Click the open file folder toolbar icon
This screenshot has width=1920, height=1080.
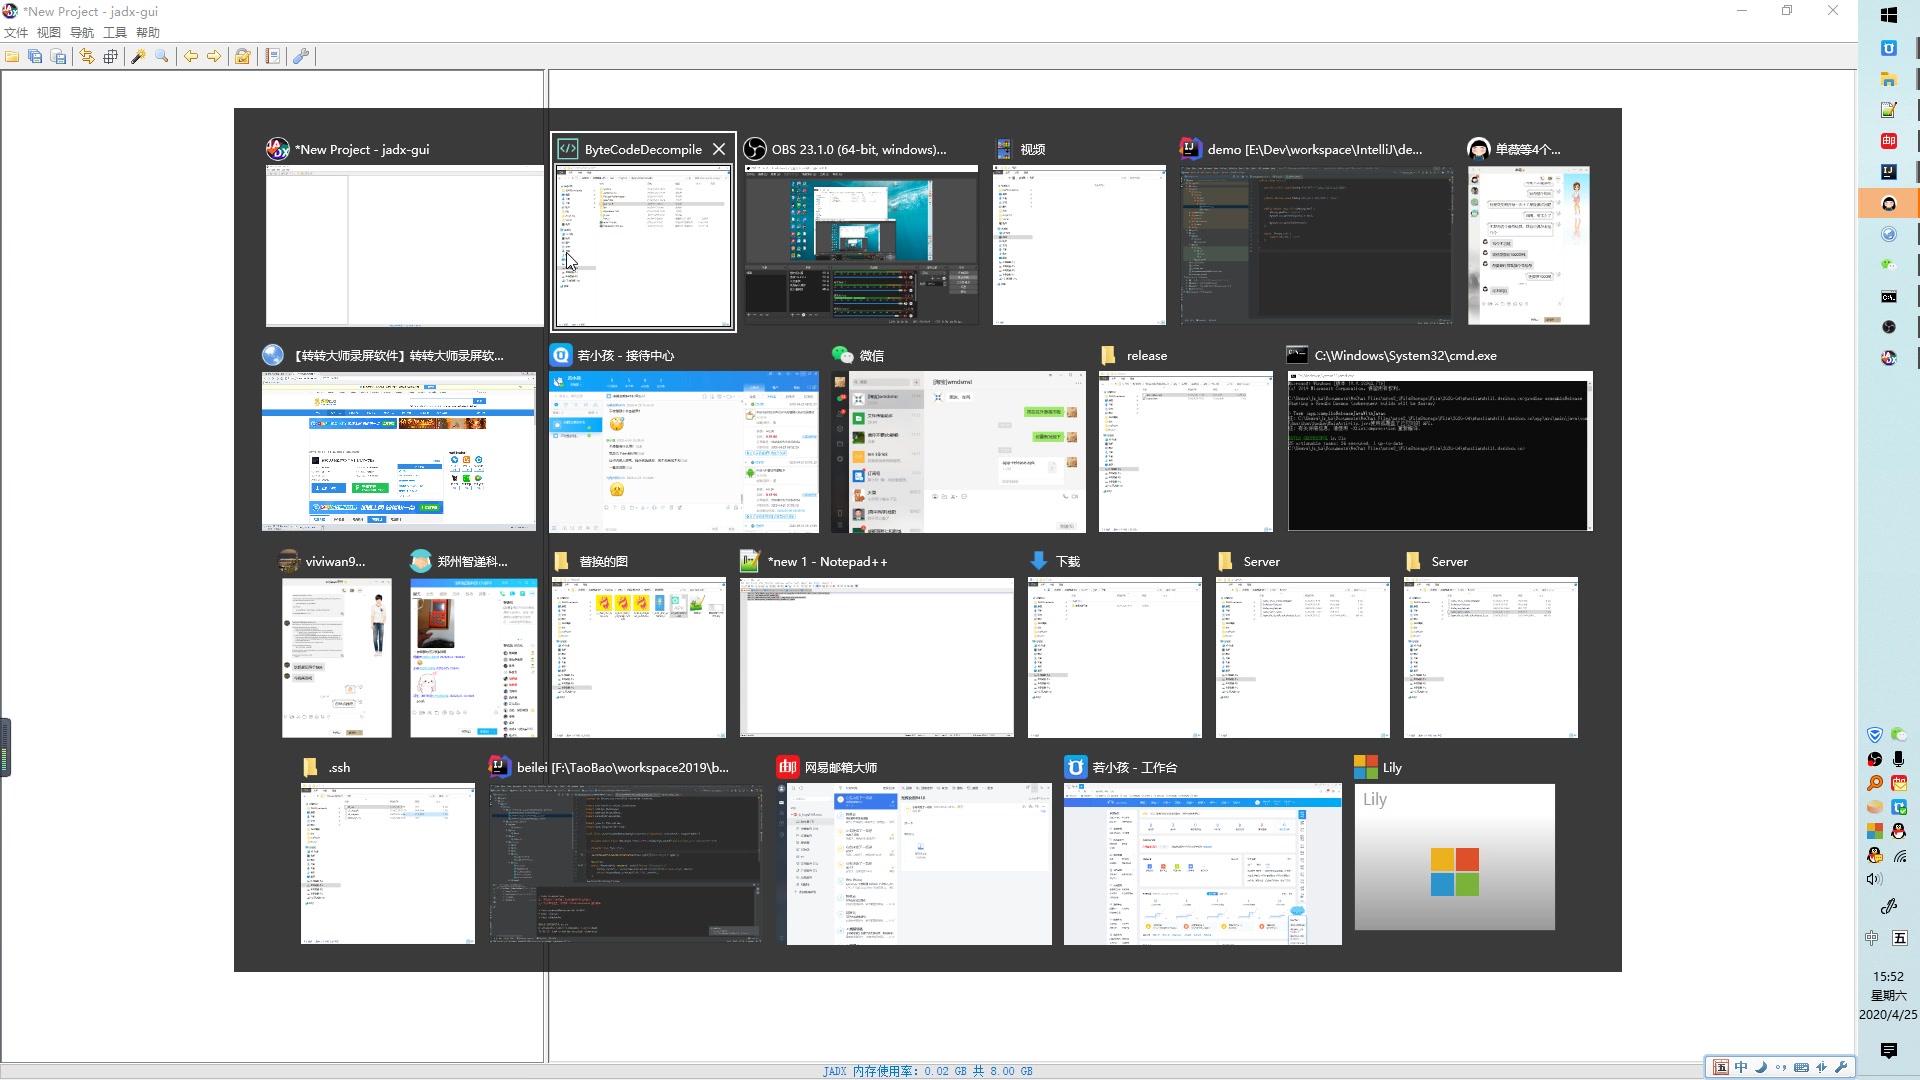[x=12, y=57]
